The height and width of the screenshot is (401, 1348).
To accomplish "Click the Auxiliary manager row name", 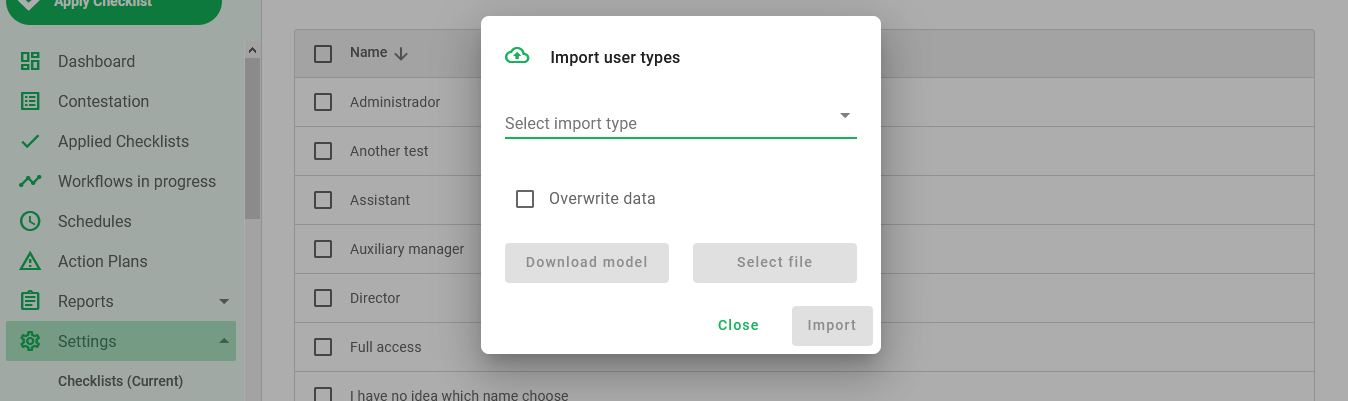I will click(407, 249).
